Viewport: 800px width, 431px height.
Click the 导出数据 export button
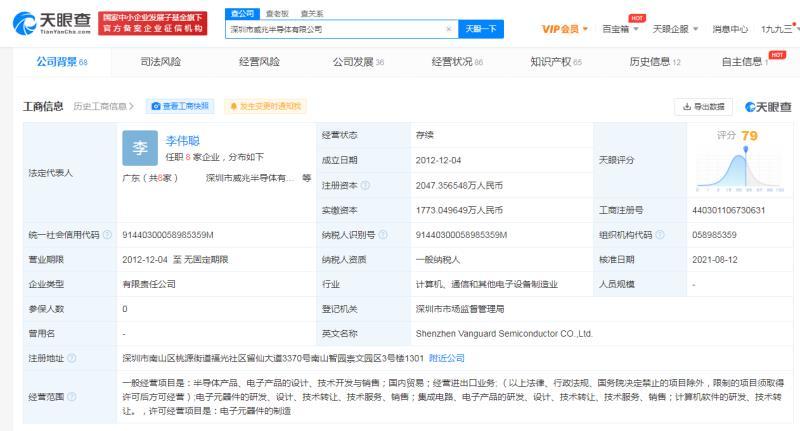706,106
